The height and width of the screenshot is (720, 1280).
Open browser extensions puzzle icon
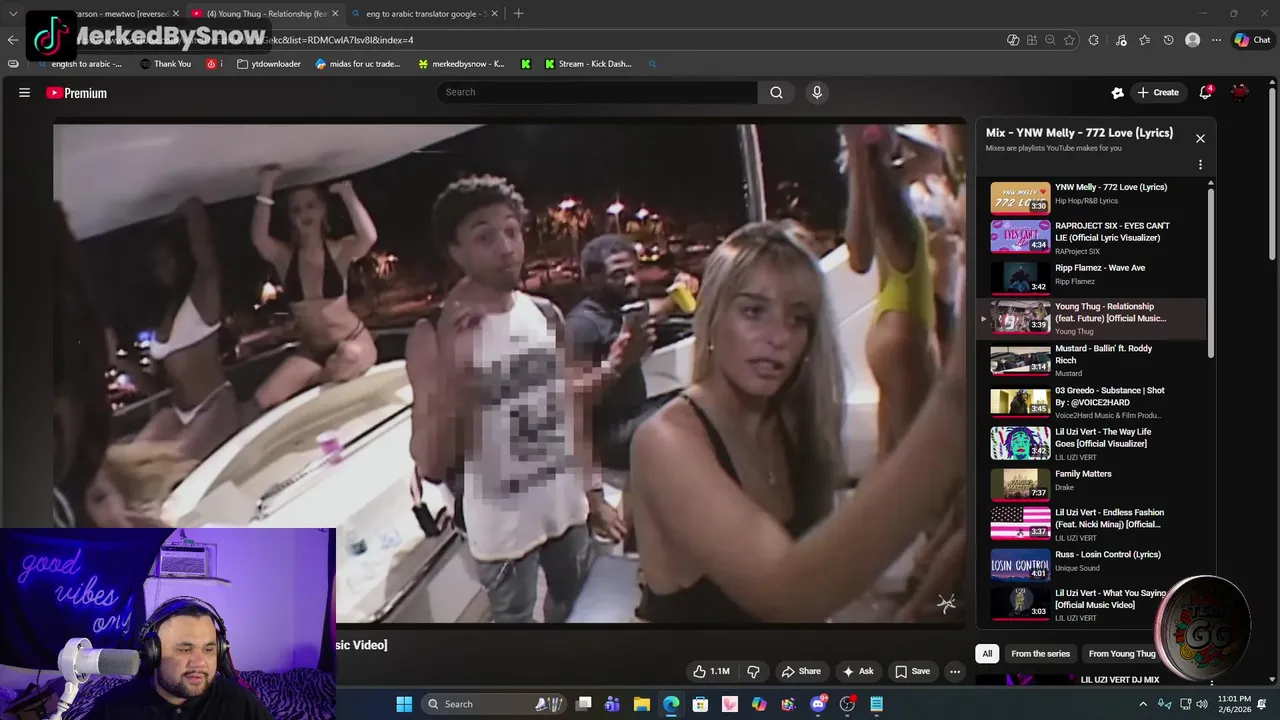pos(1093,40)
